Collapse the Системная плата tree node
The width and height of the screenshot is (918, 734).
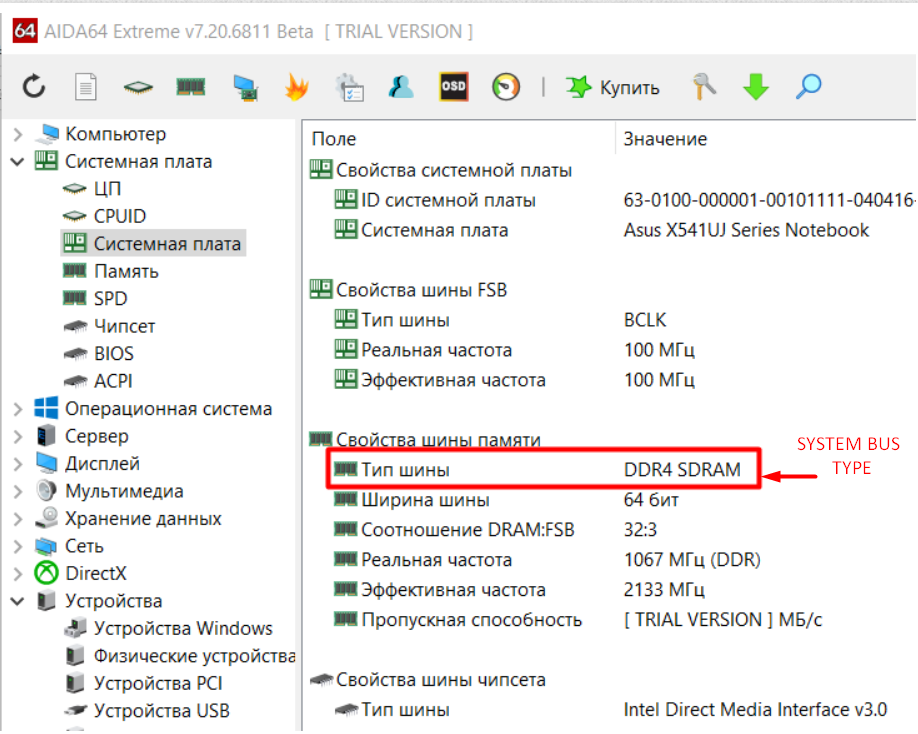18,162
